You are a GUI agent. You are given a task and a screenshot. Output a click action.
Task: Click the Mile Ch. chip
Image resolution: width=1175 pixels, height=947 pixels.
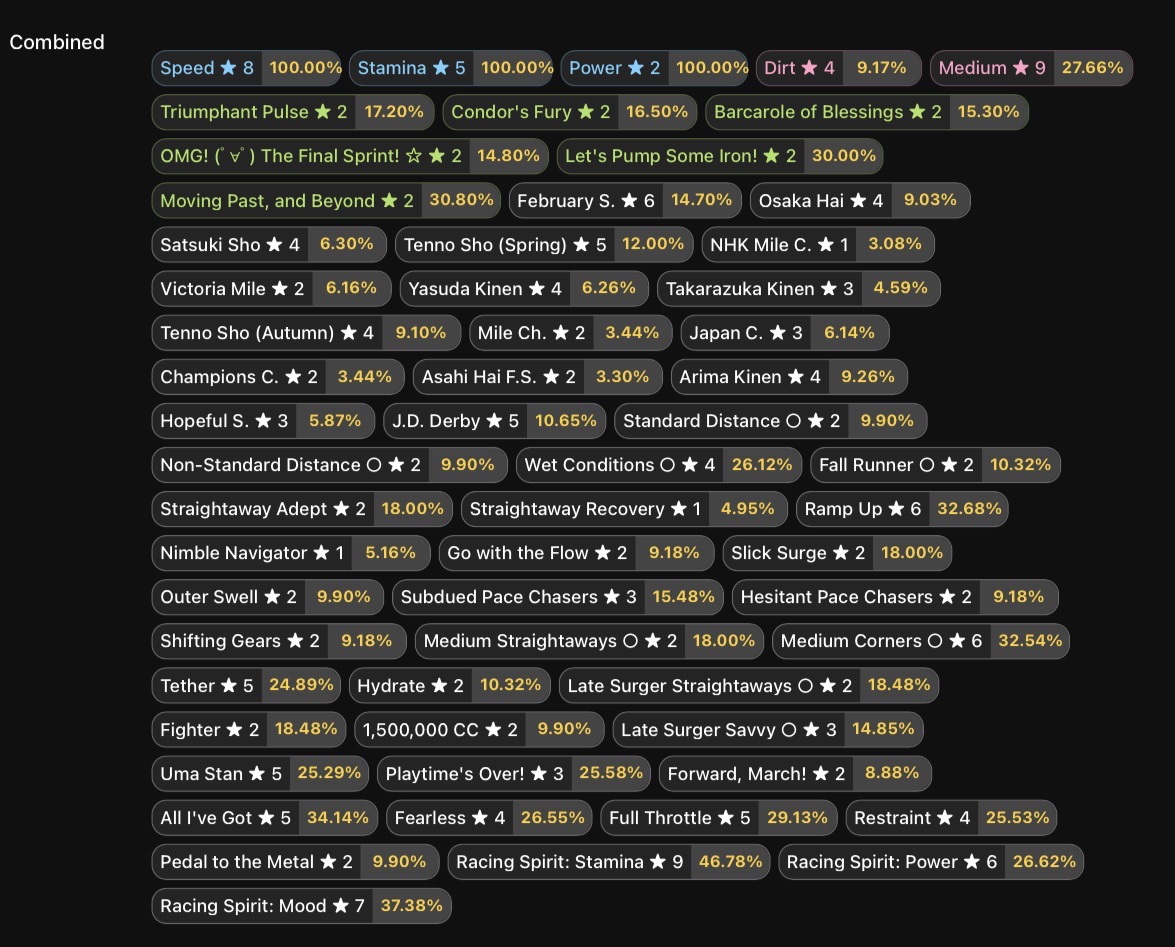click(571, 333)
